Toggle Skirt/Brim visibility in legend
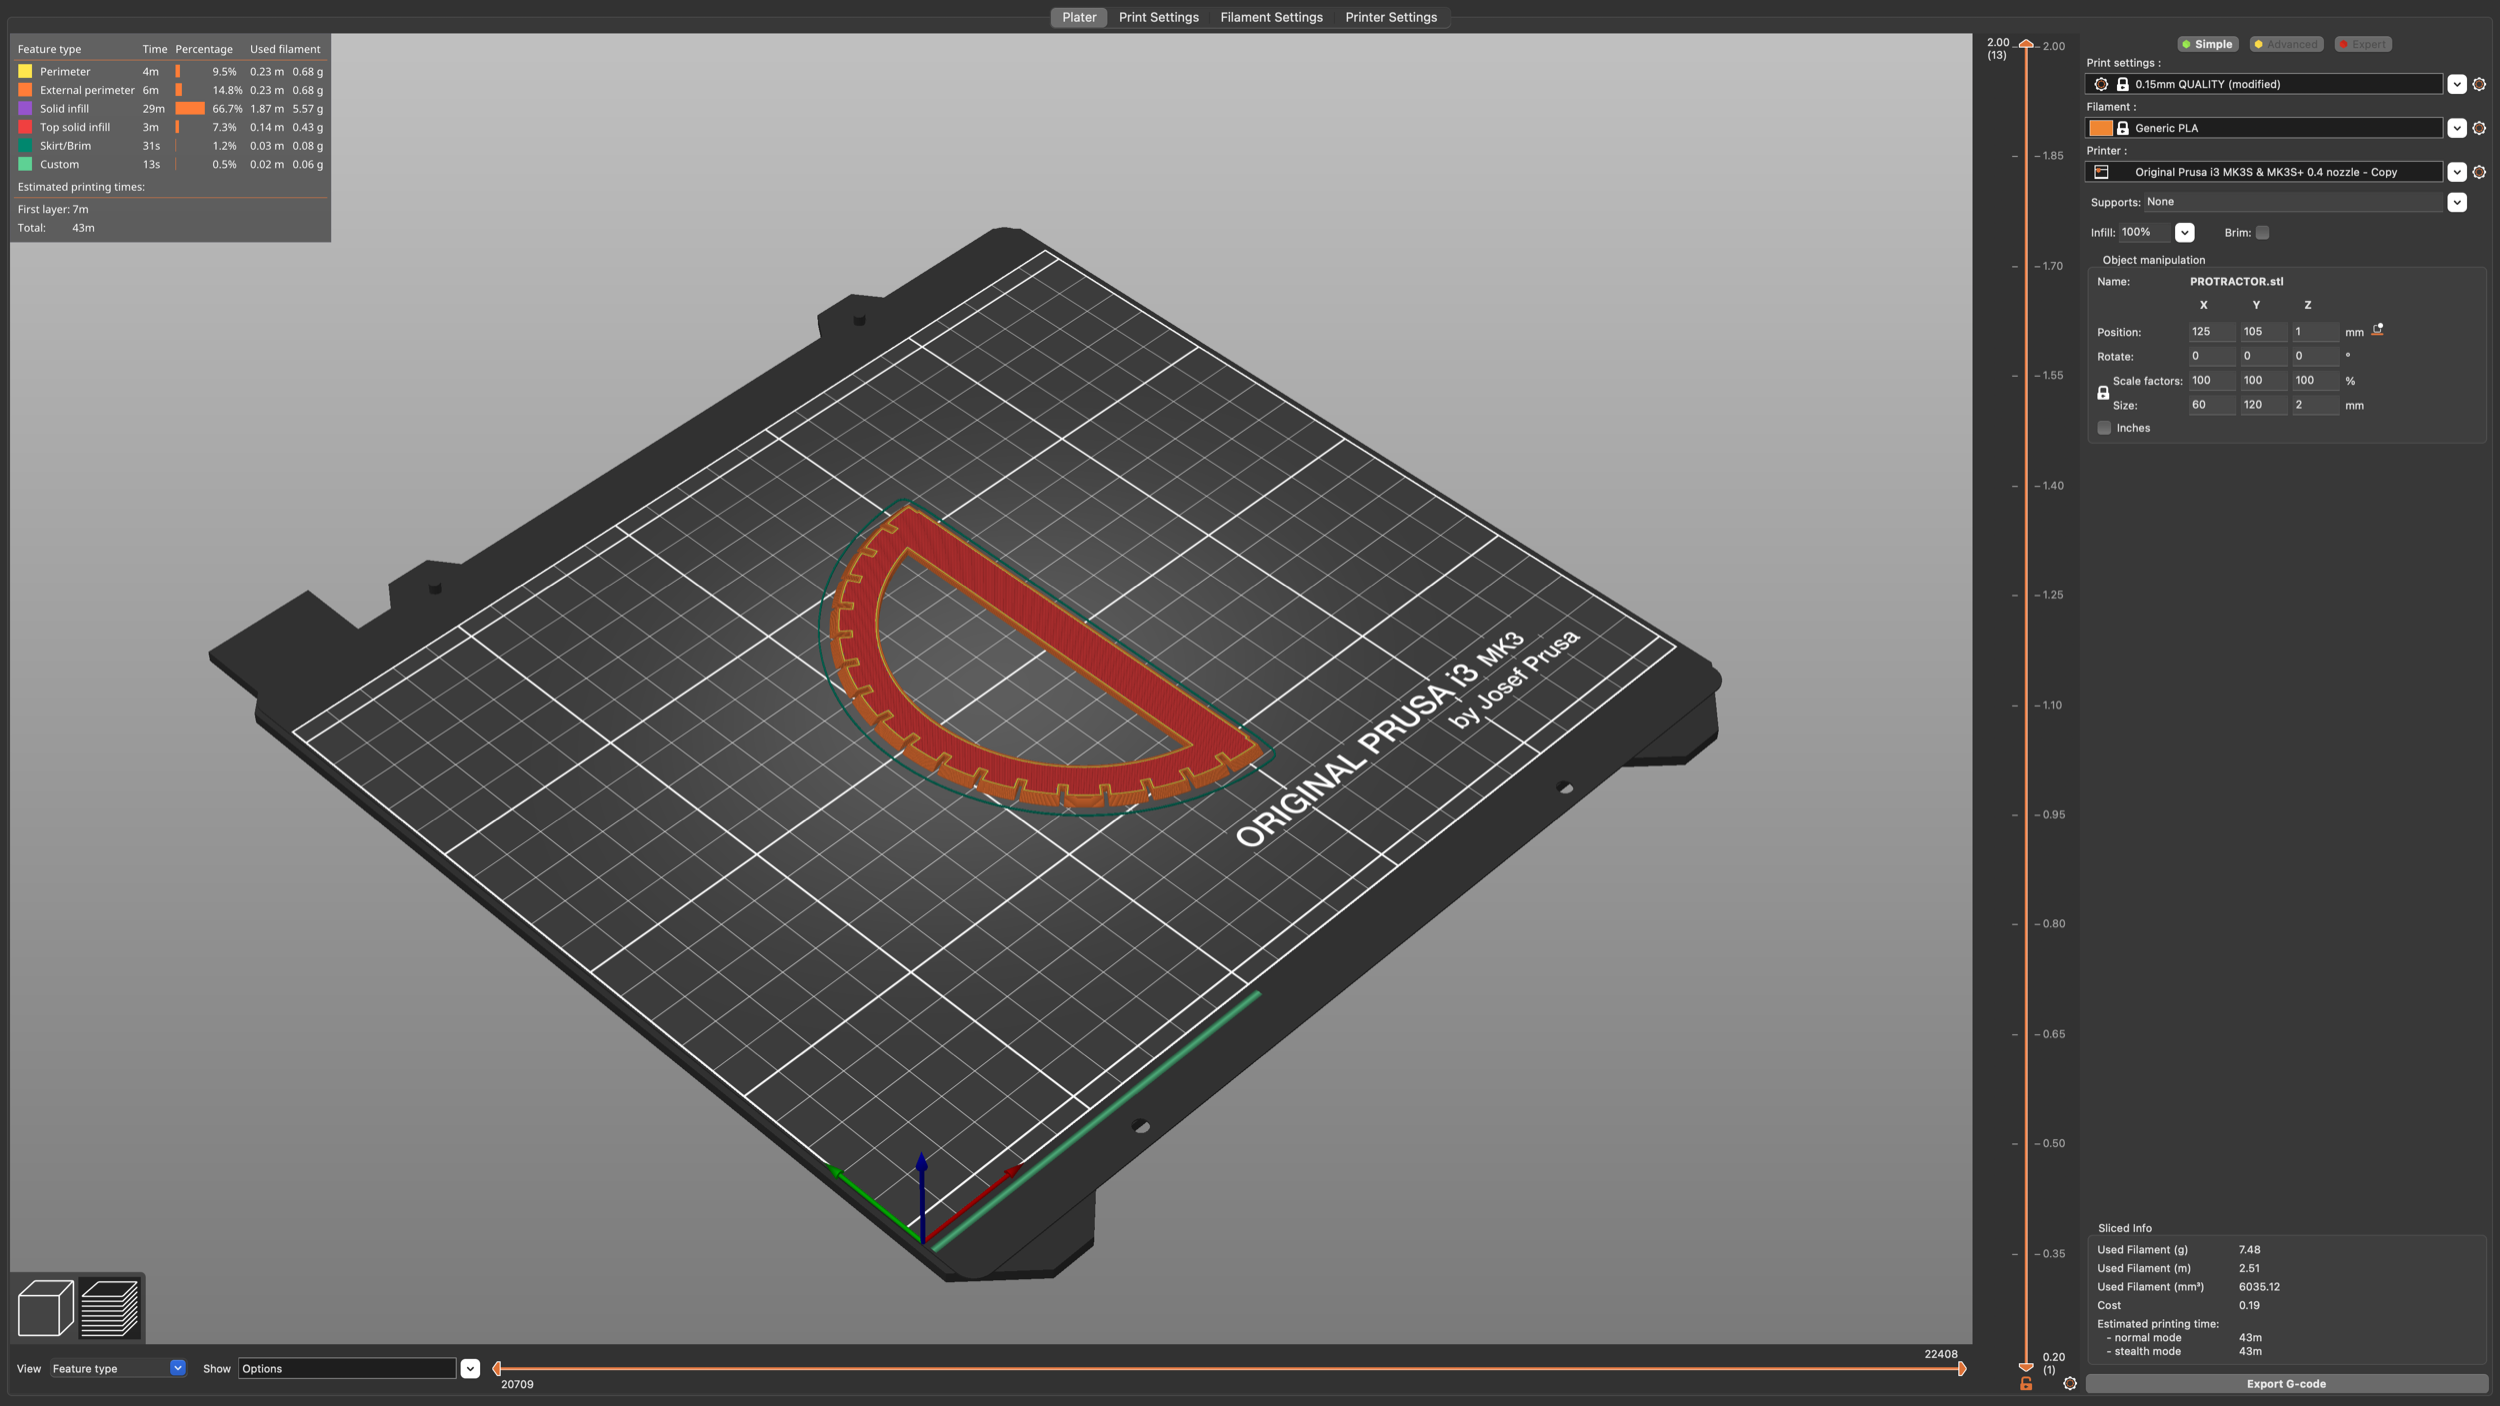This screenshot has height=1406, width=2500. click(x=170, y=146)
